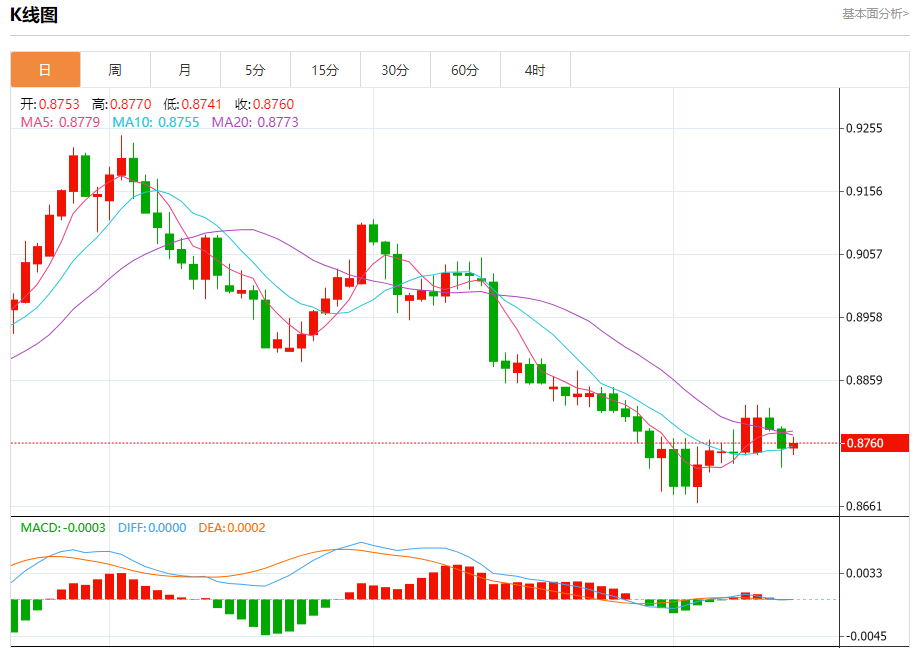Open the 60分 interval tab
Image resolution: width=921 pixels, height=648 pixels.
click(x=465, y=70)
